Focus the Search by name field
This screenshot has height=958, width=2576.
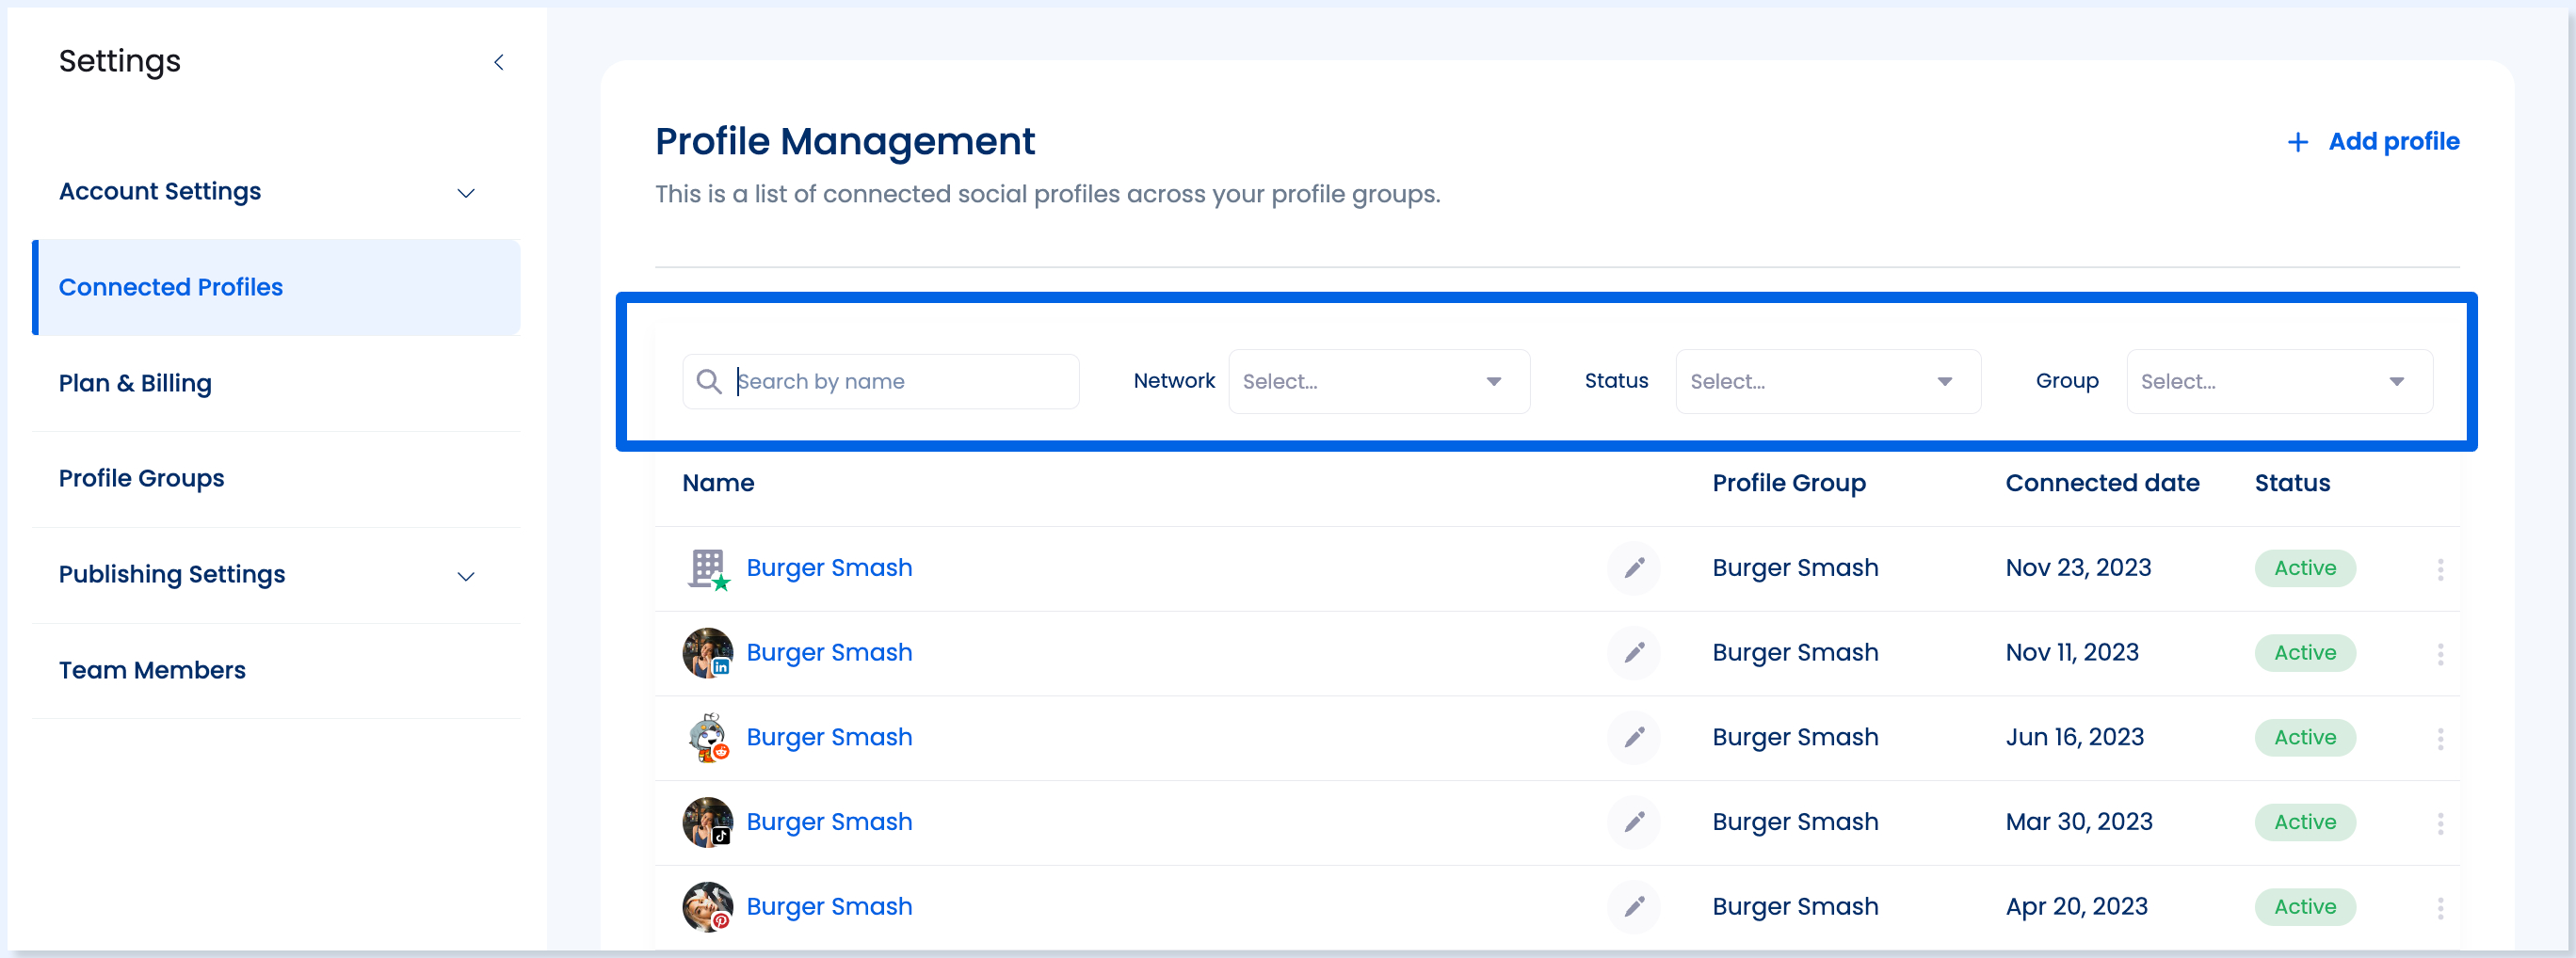pyautogui.click(x=881, y=381)
